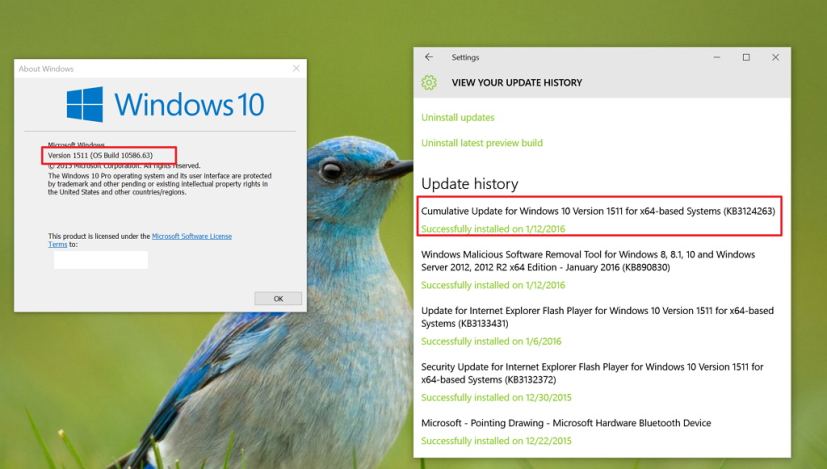Open 'Successfully installed on 12/30/2015' status
The image size is (827, 469).
[x=496, y=398]
